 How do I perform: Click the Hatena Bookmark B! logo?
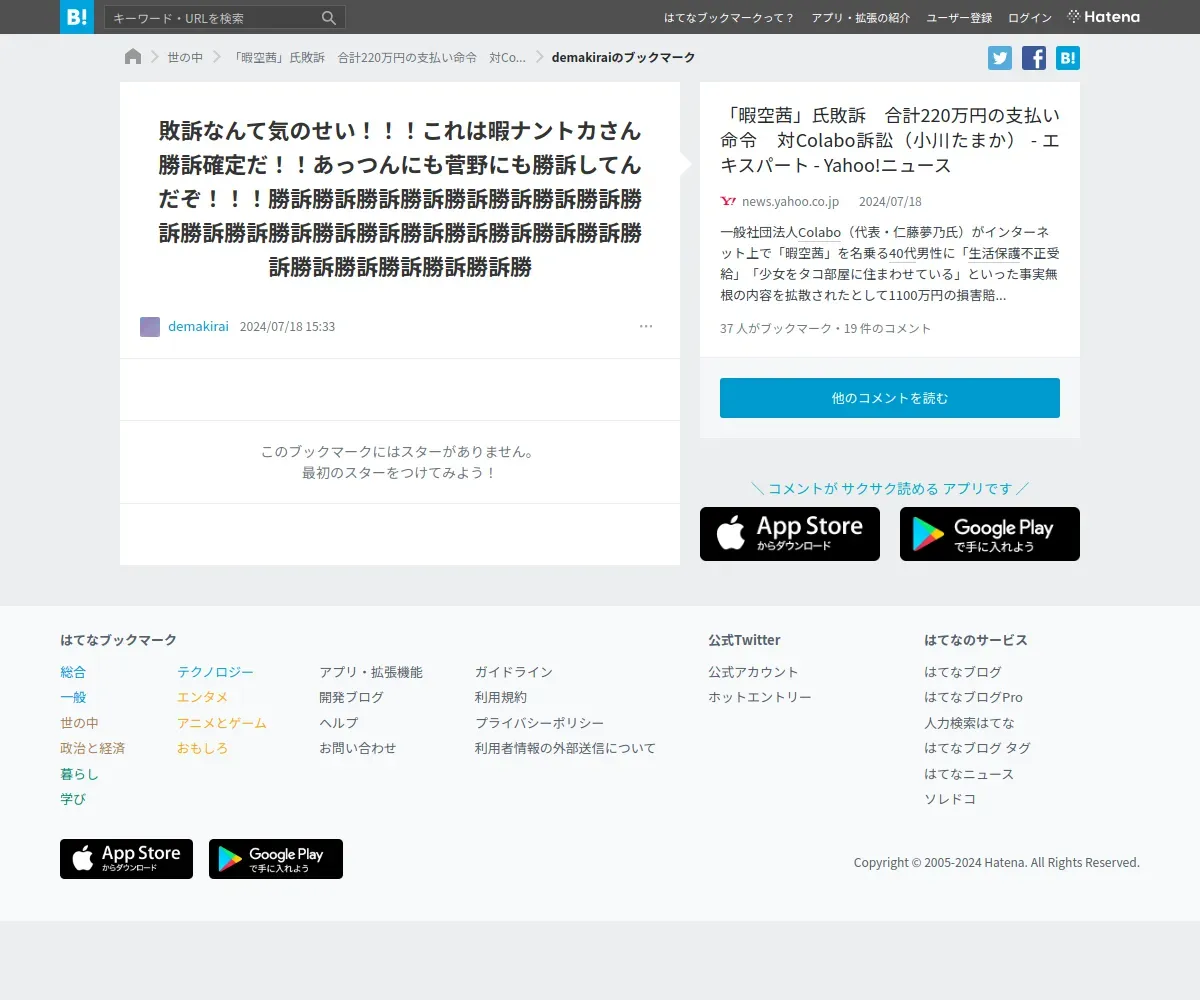(x=77, y=17)
